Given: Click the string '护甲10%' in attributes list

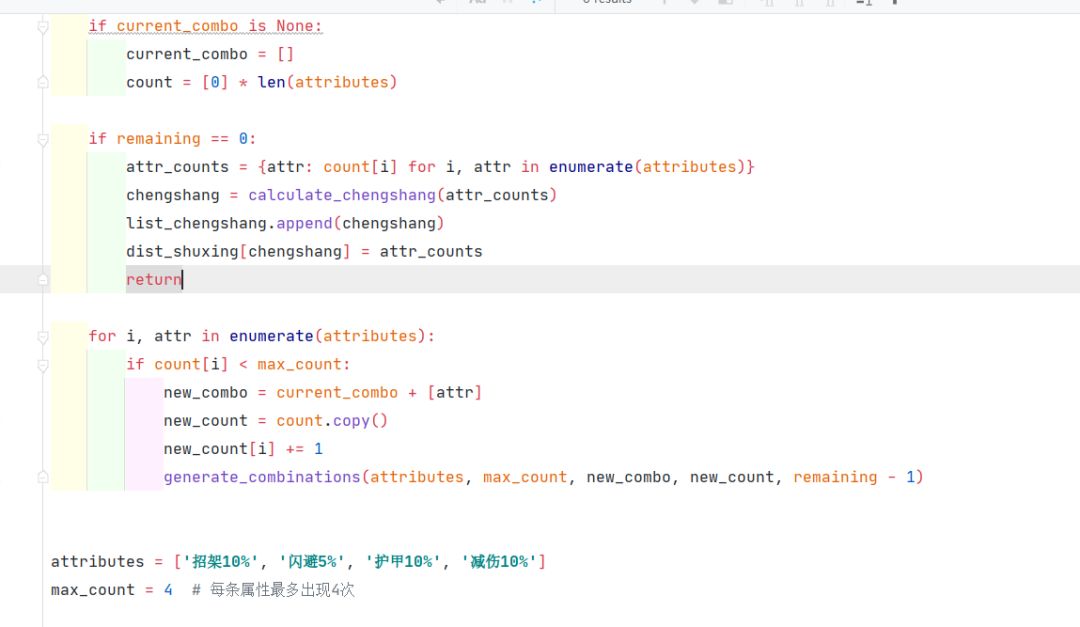Looking at the screenshot, I should (x=403, y=562).
